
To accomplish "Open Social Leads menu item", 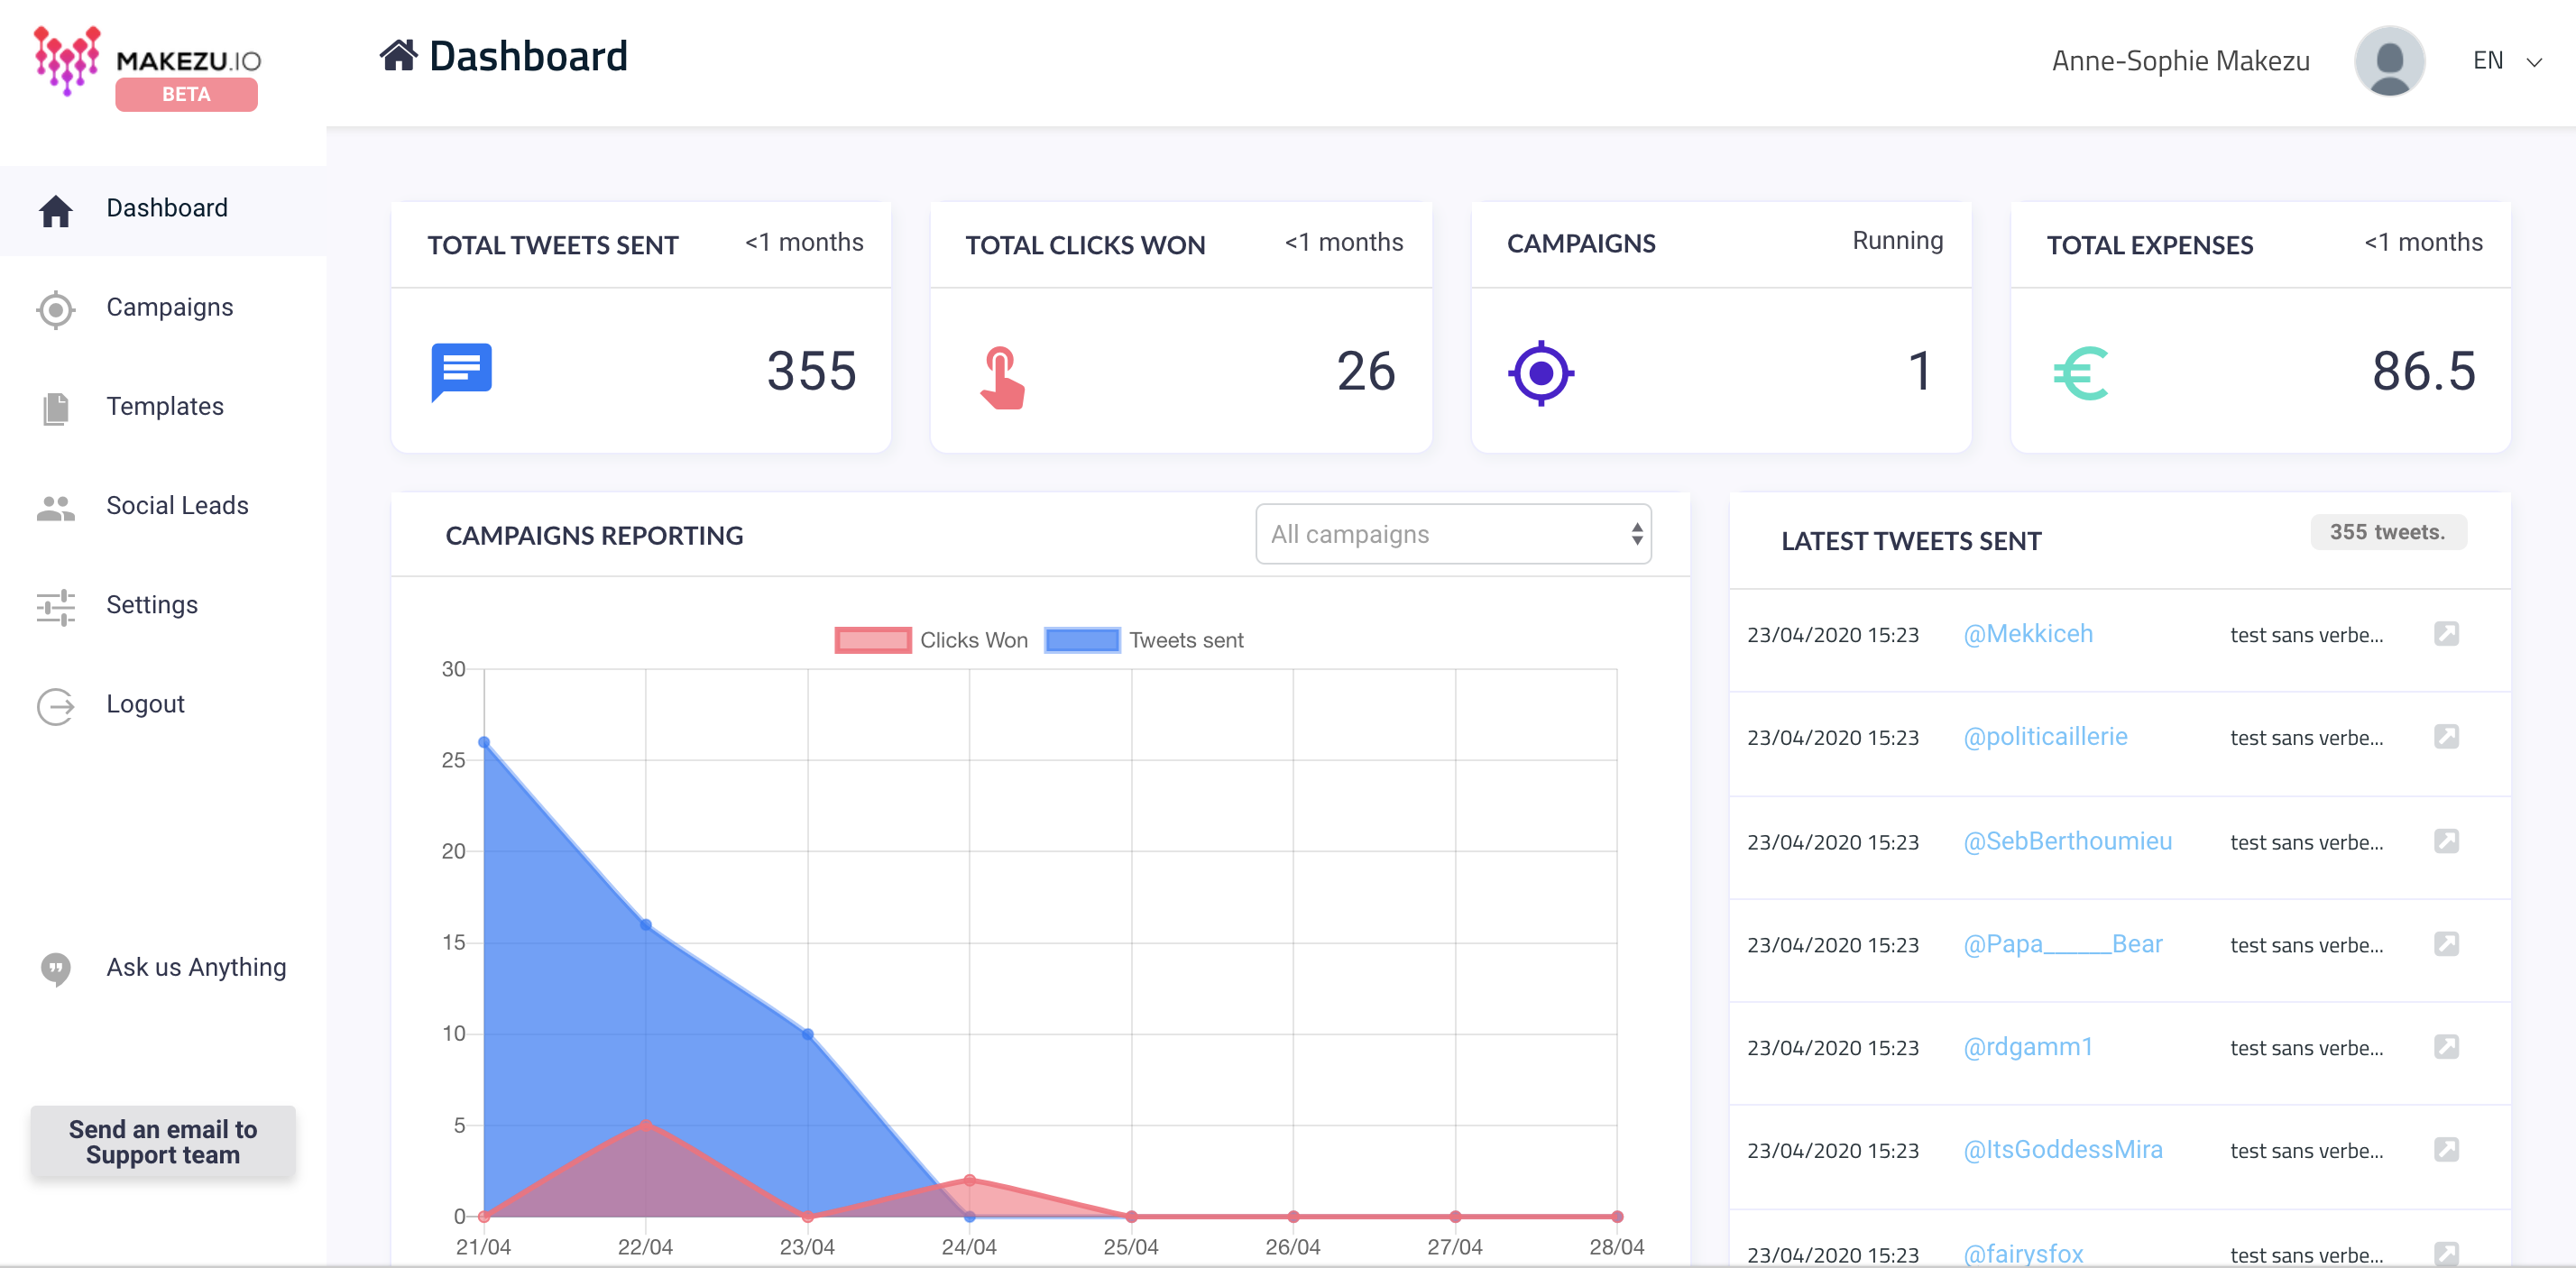I will coord(177,506).
